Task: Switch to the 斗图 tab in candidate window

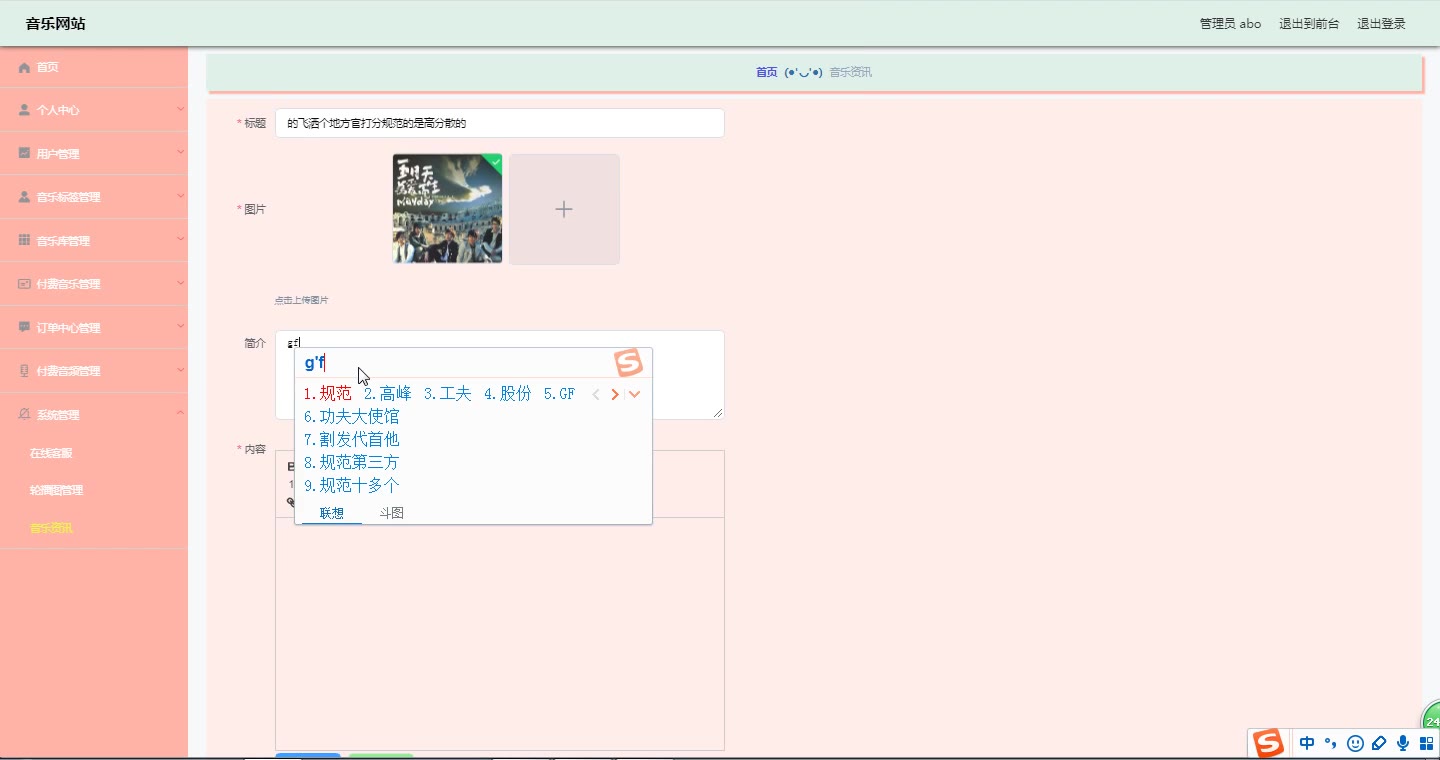Action: 391,513
